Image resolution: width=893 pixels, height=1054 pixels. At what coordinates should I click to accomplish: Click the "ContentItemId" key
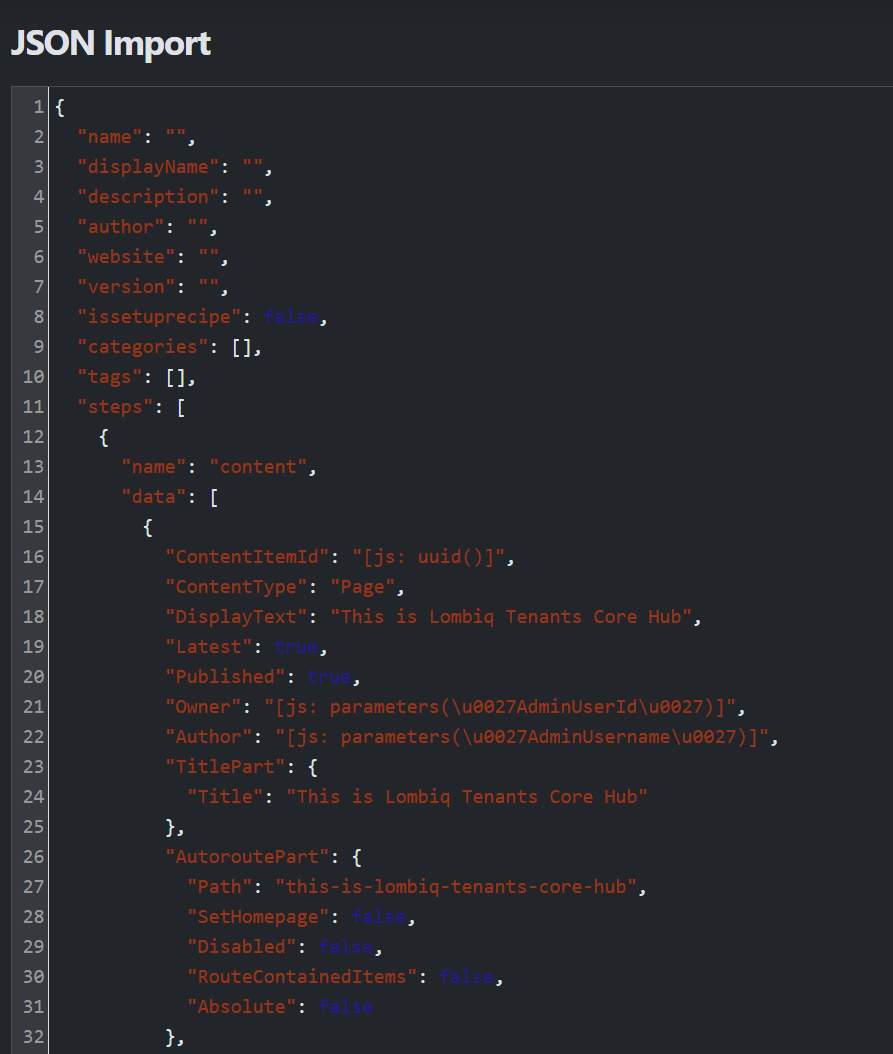(247, 557)
